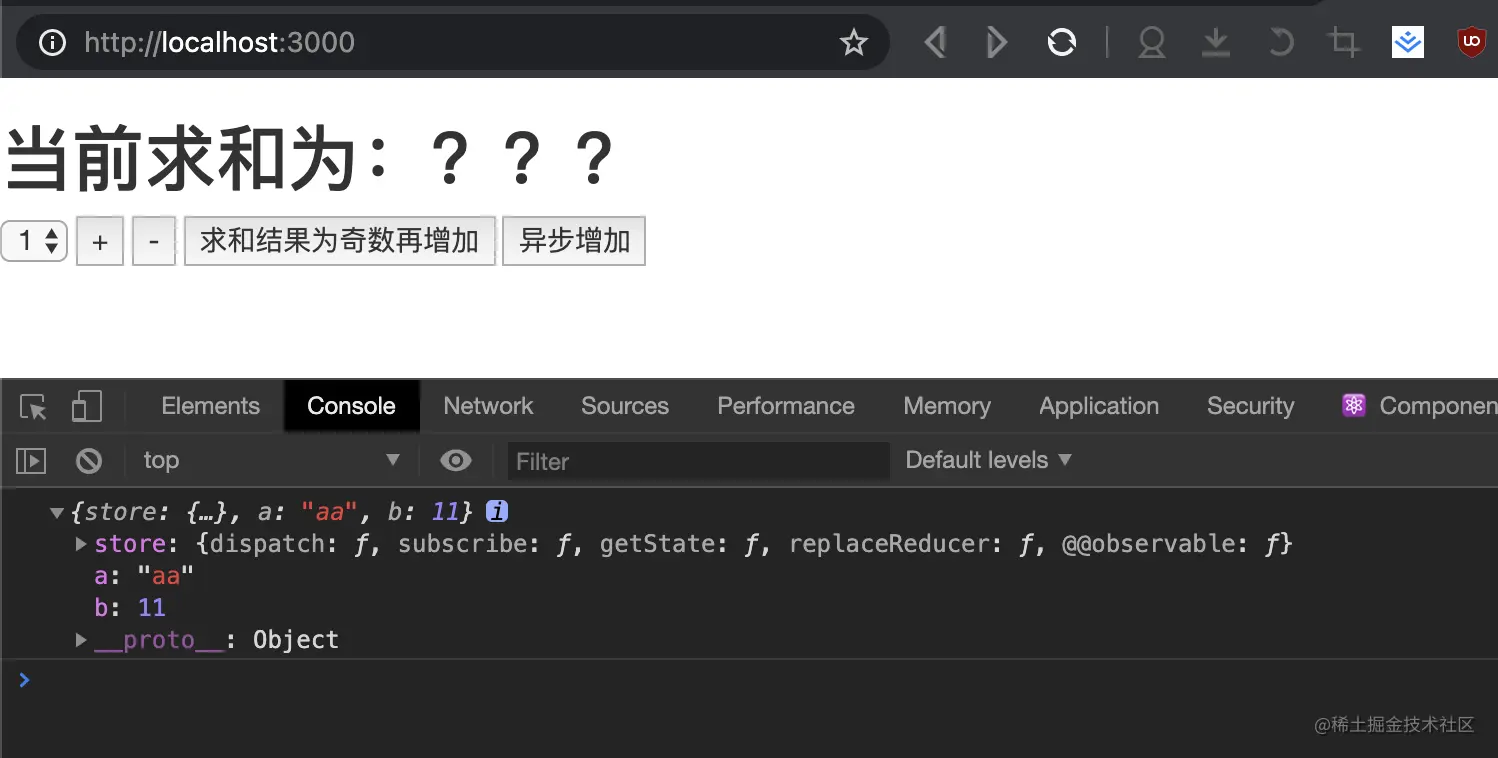
Task: Click the 异步增加 button
Action: click(574, 241)
